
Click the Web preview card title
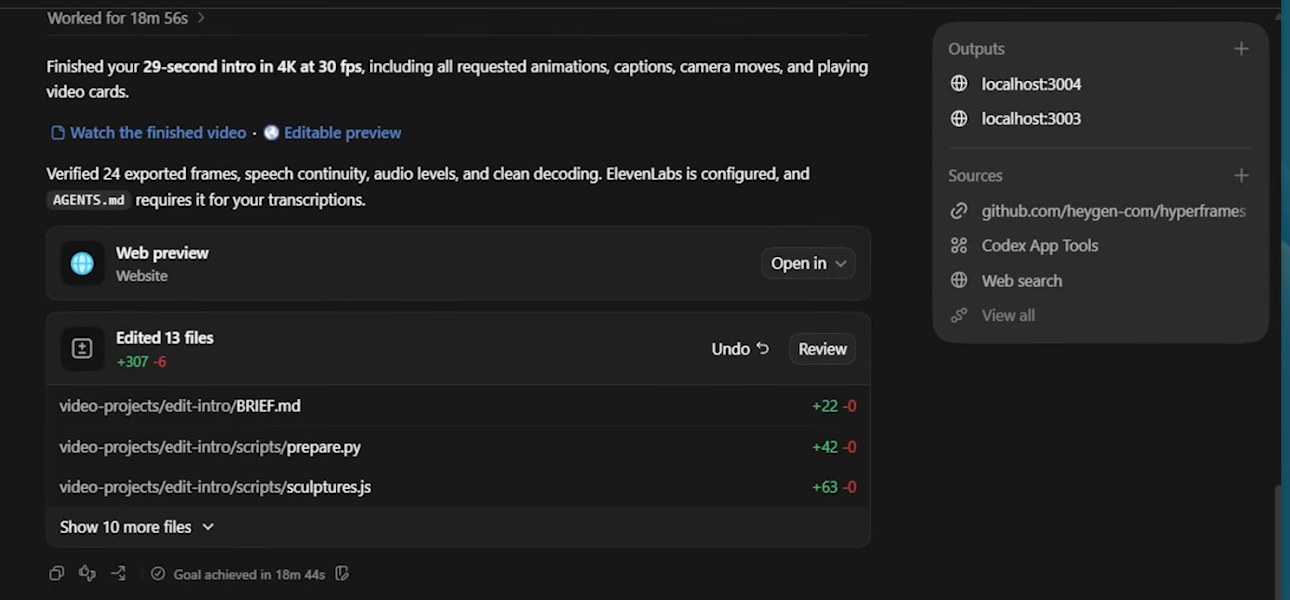[x=162, y=253]
